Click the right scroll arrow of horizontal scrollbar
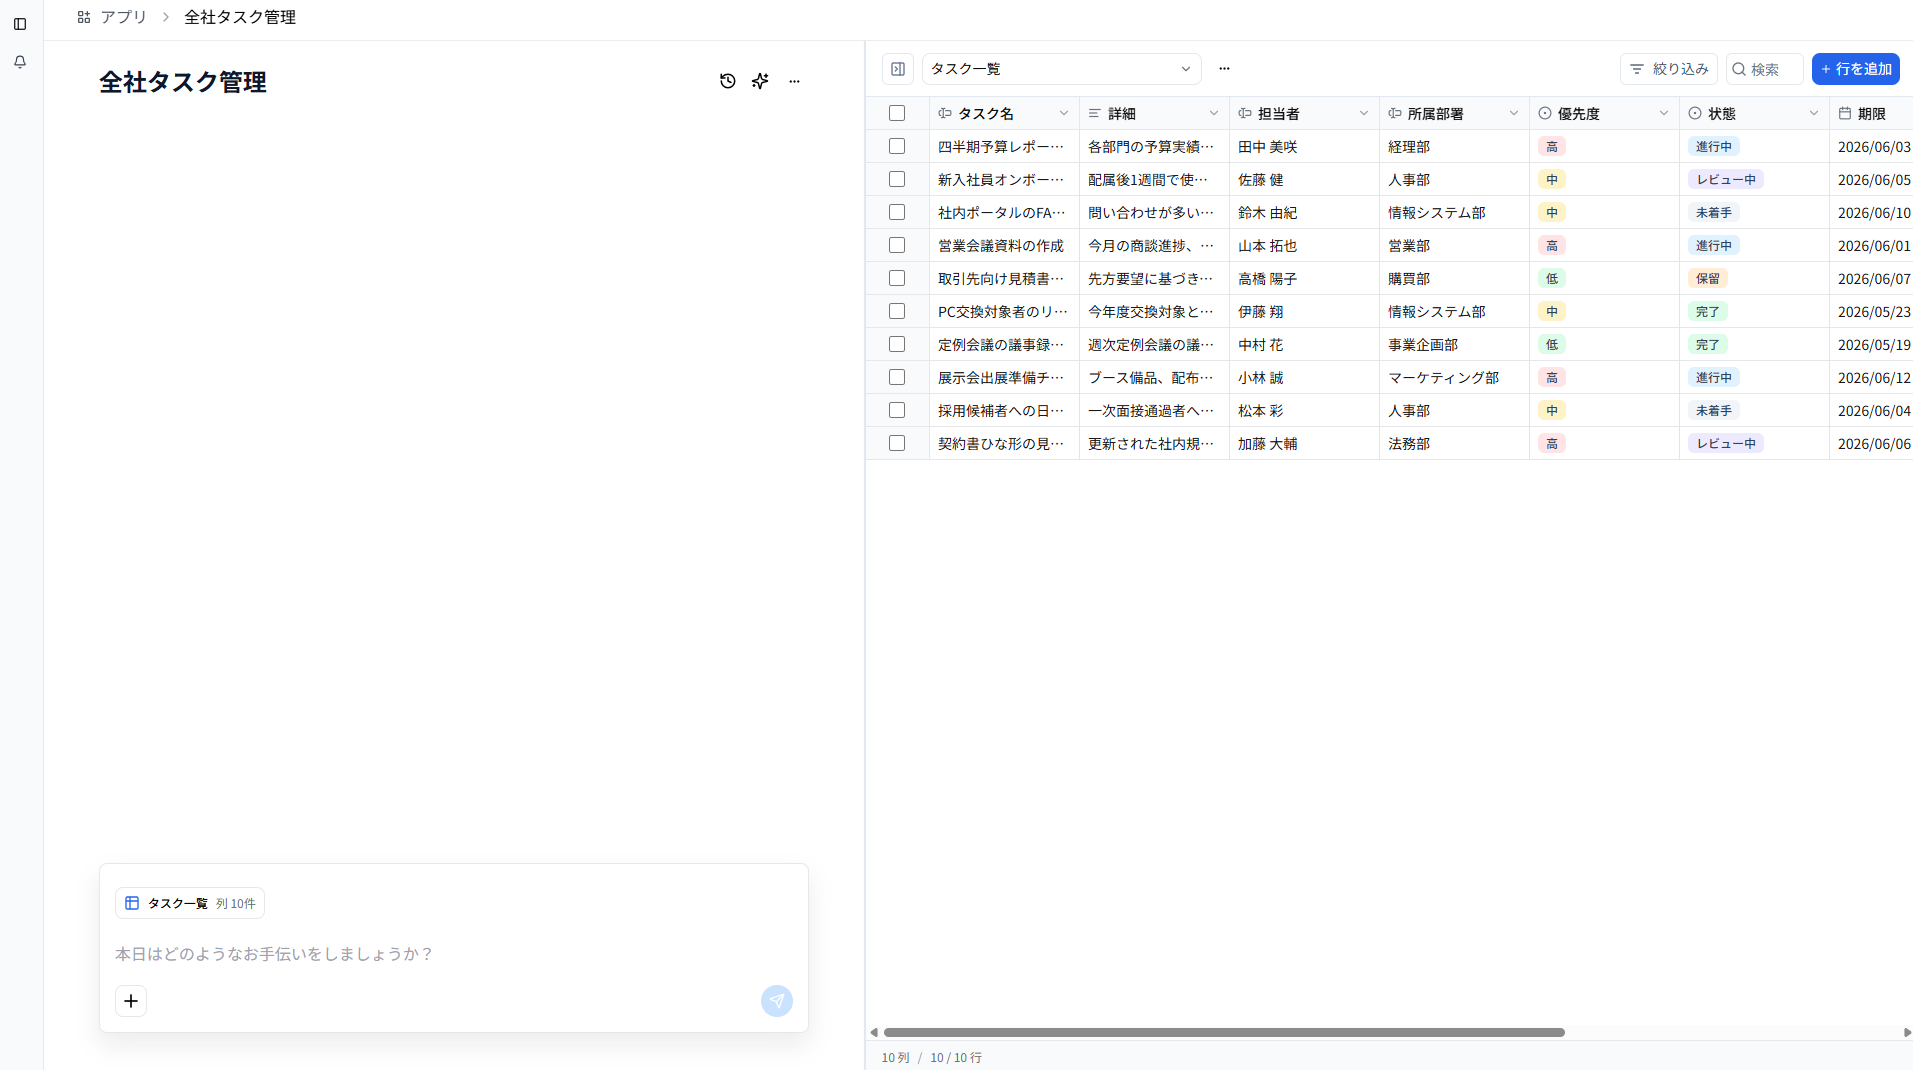The image size is (1913, 1070). pos(1907,1032)
